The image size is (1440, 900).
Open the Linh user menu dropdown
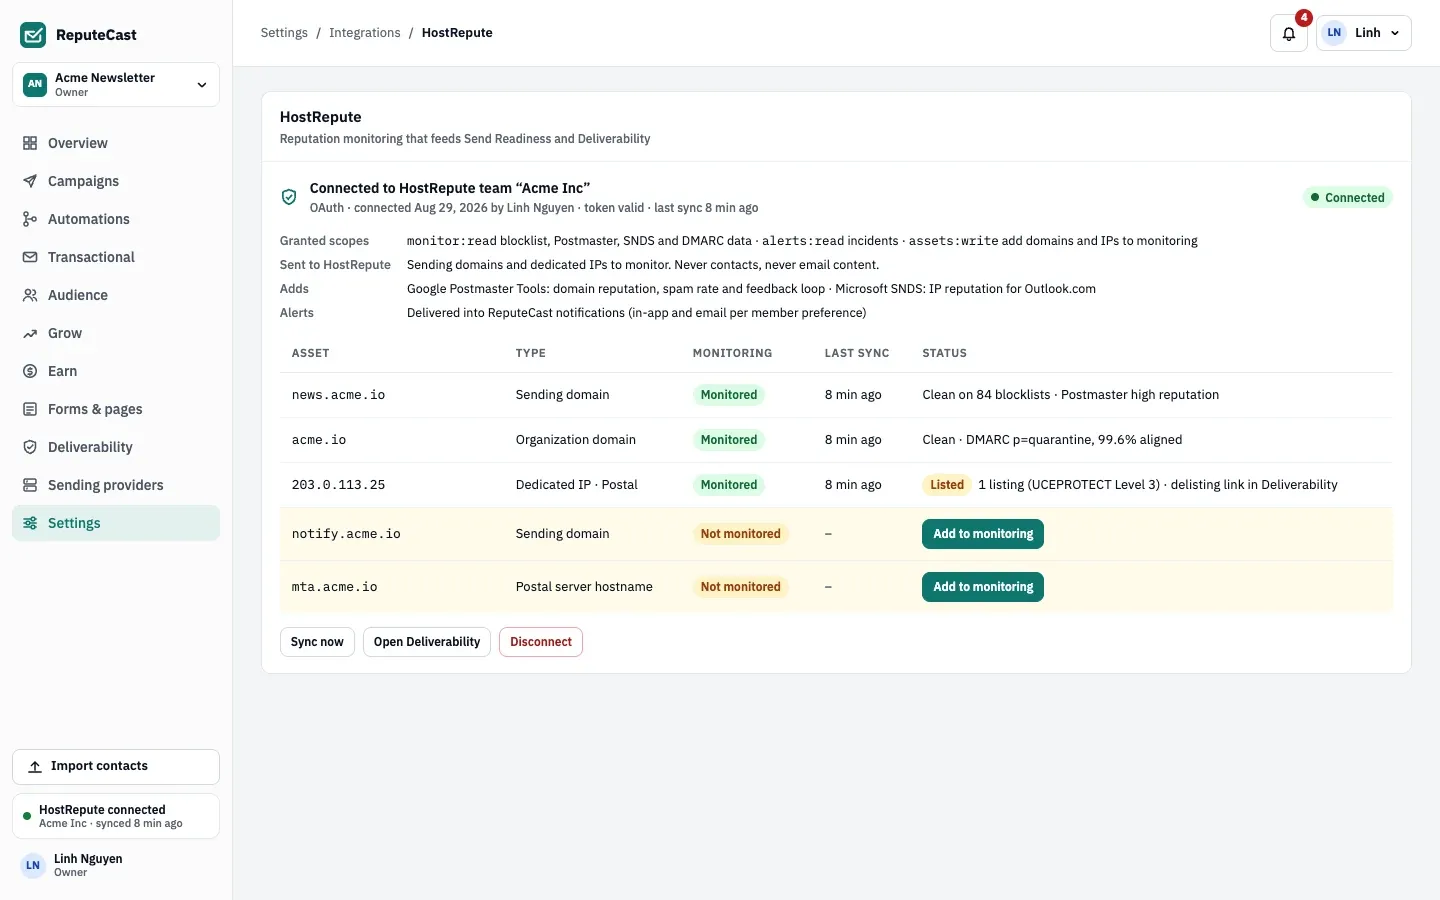coord(1364,33)
